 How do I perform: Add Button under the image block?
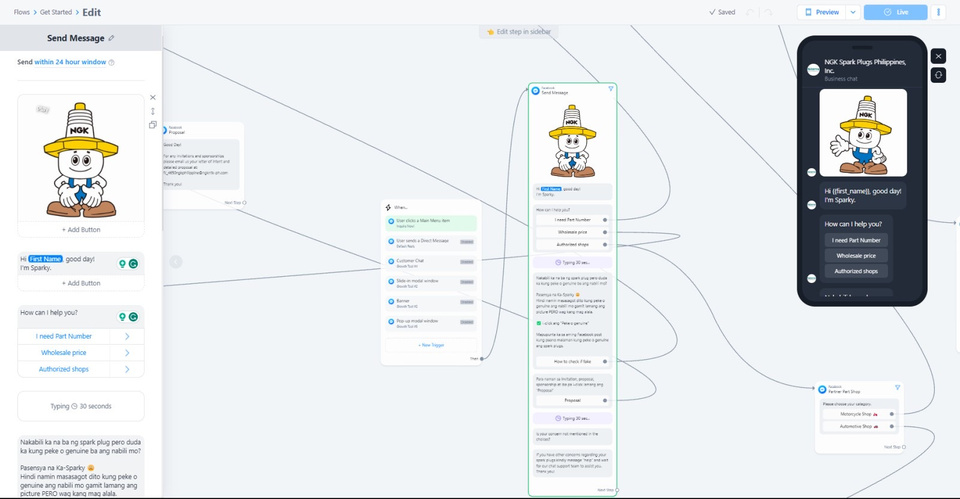(81, 230)
